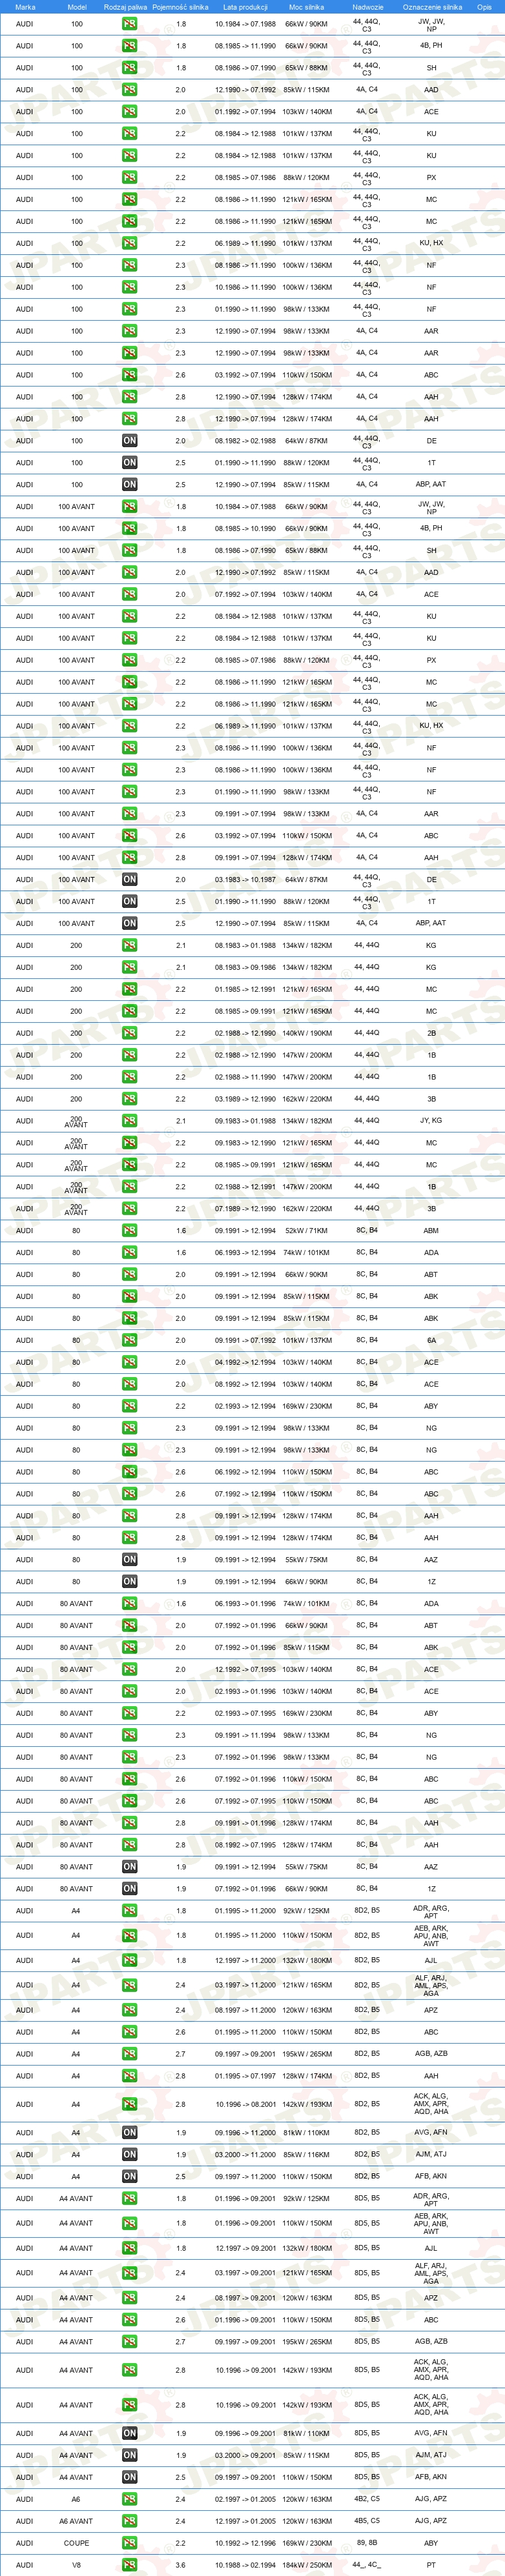Click production years 08.1982 -> 02.1988

(x=245, y=440)
